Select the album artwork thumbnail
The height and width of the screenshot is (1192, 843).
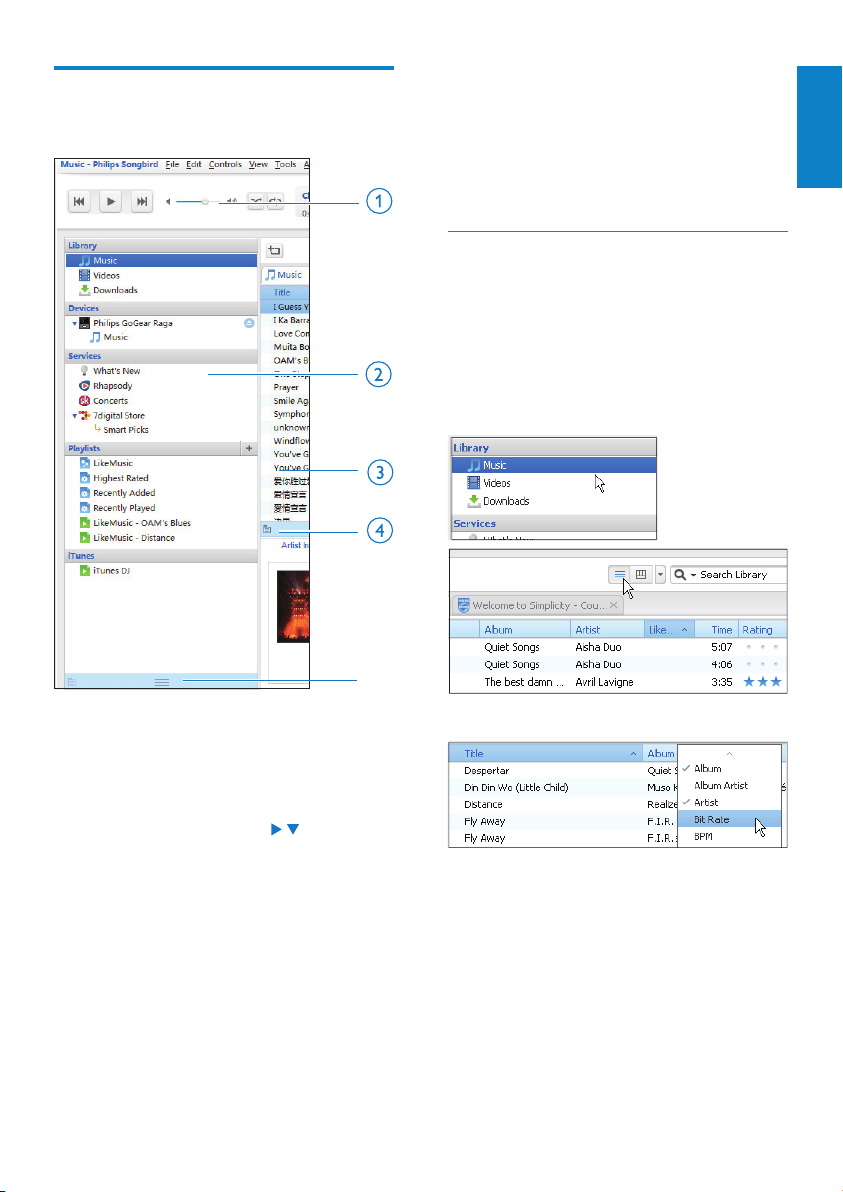[x=293, y=606]
